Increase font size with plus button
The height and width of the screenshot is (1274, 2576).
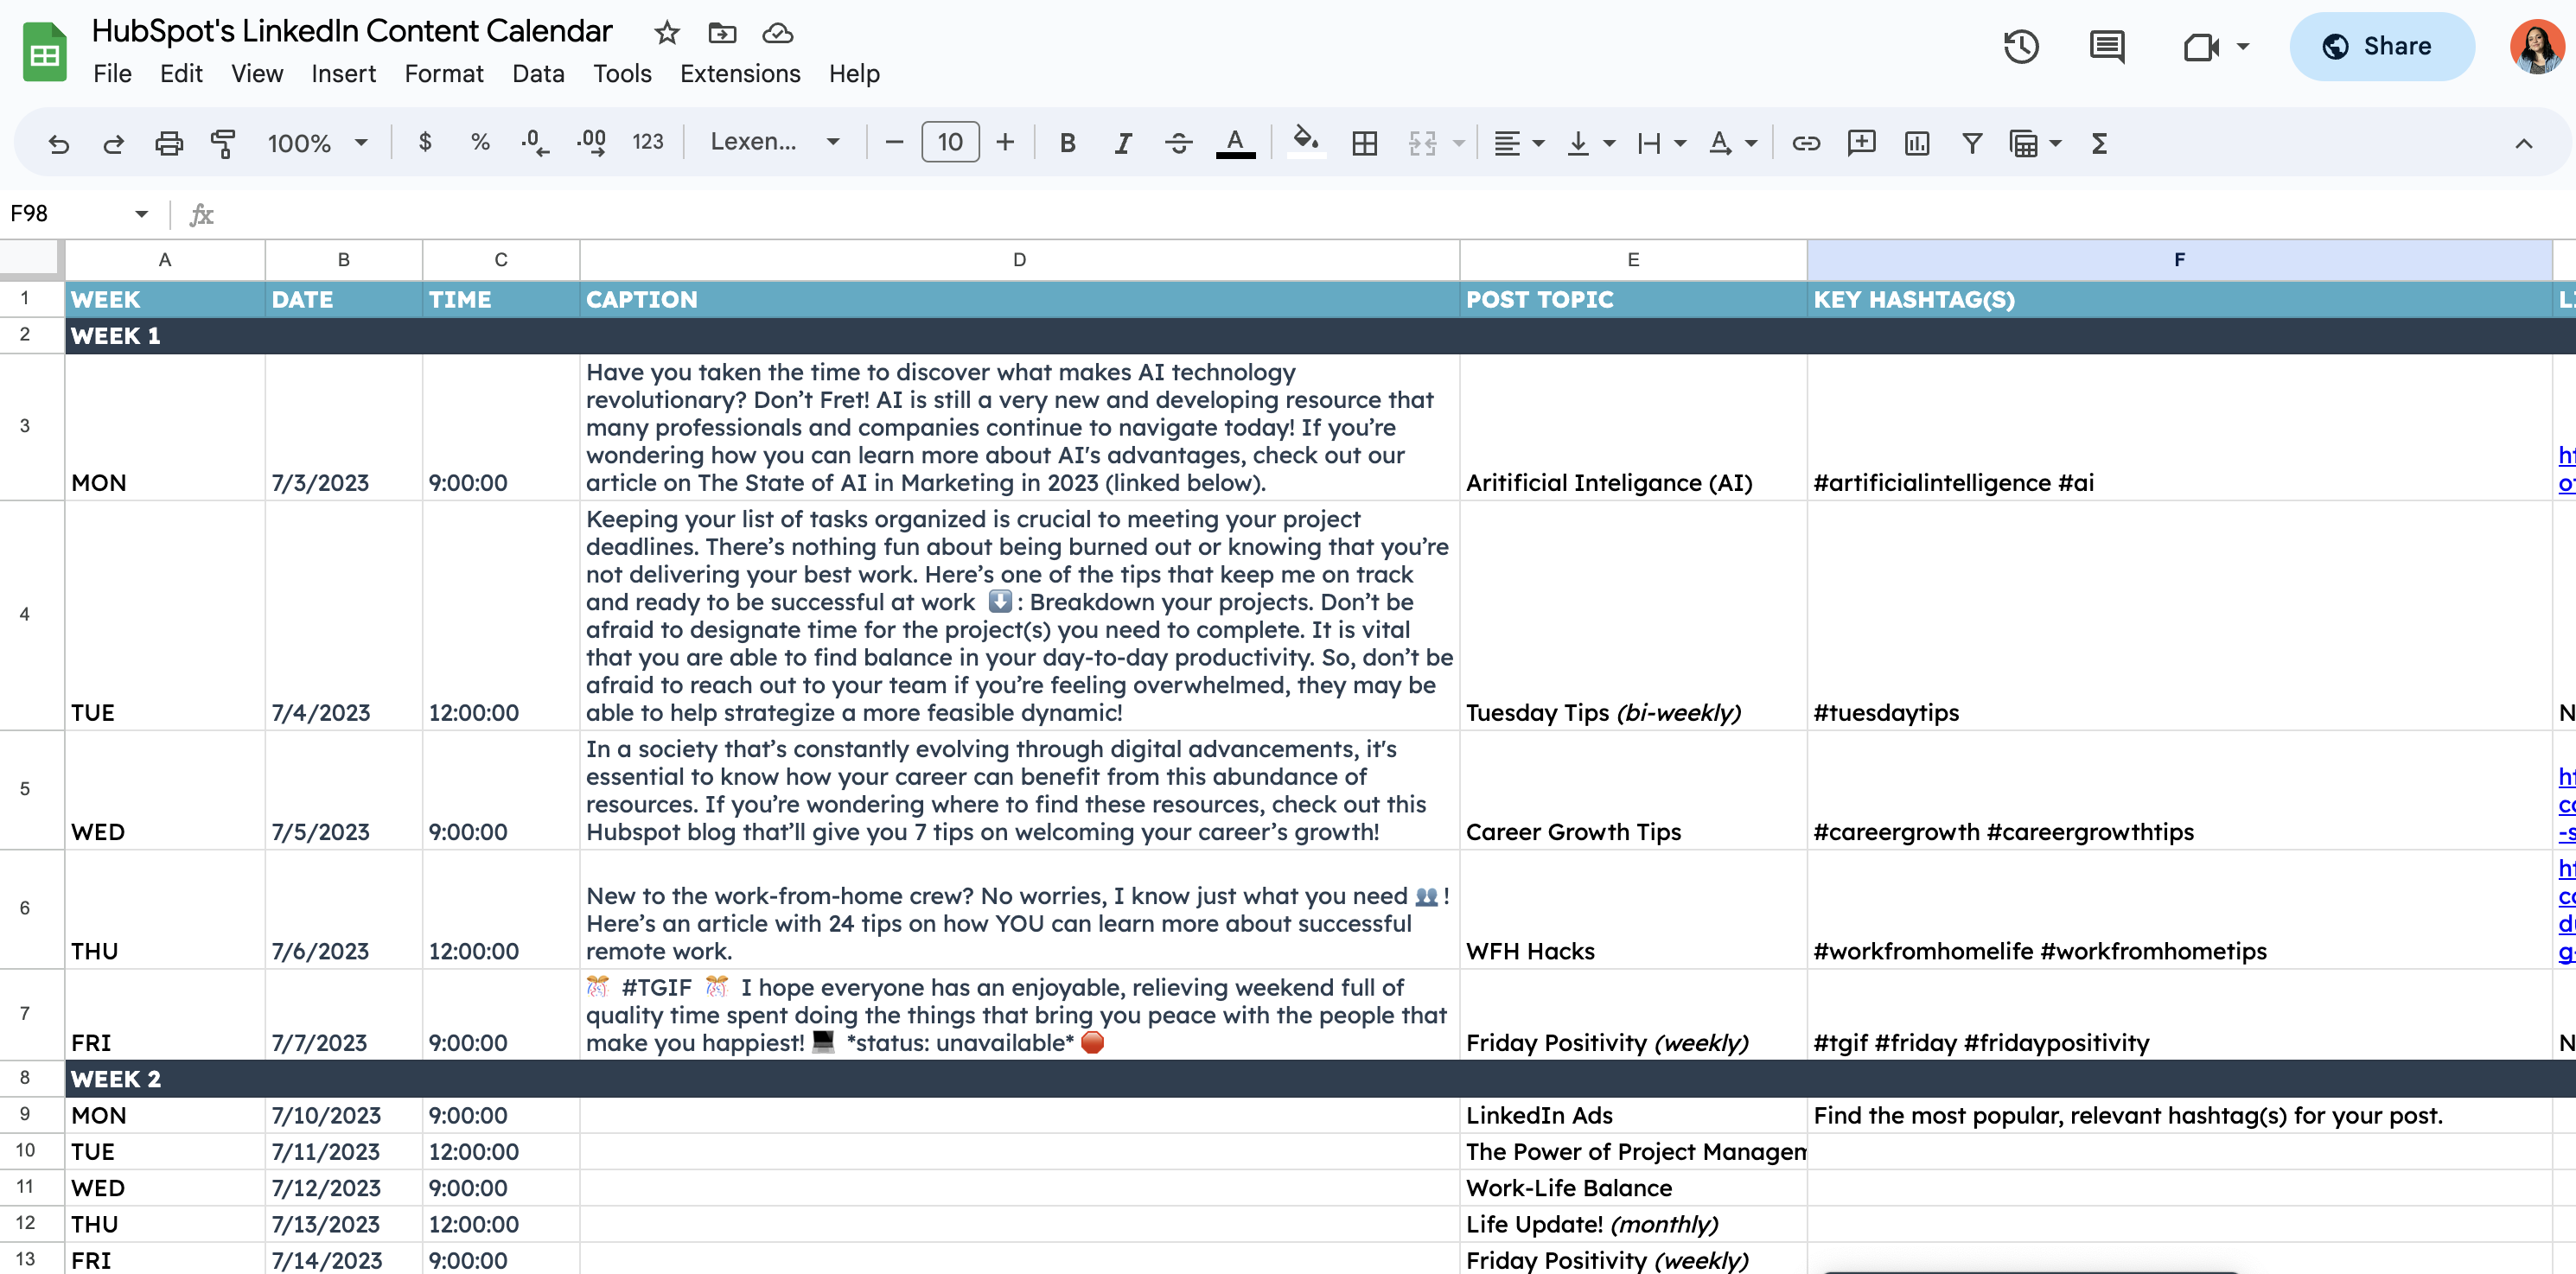click(1005, 142)
